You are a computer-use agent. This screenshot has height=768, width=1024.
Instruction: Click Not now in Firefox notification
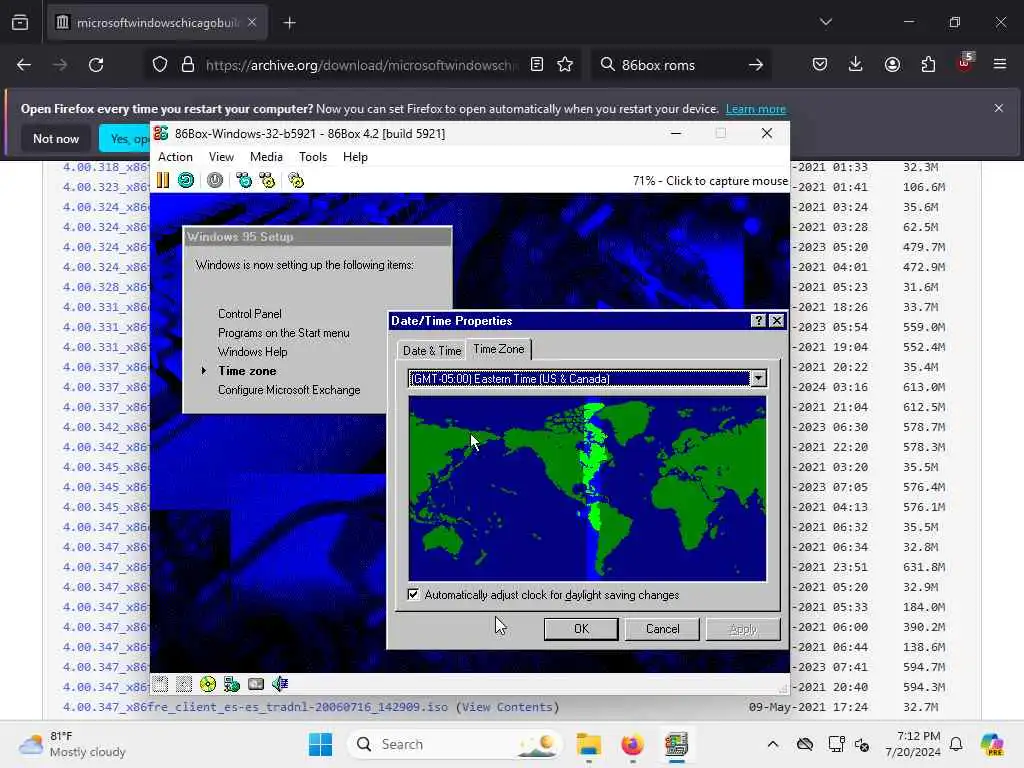(x=56, y=138)
